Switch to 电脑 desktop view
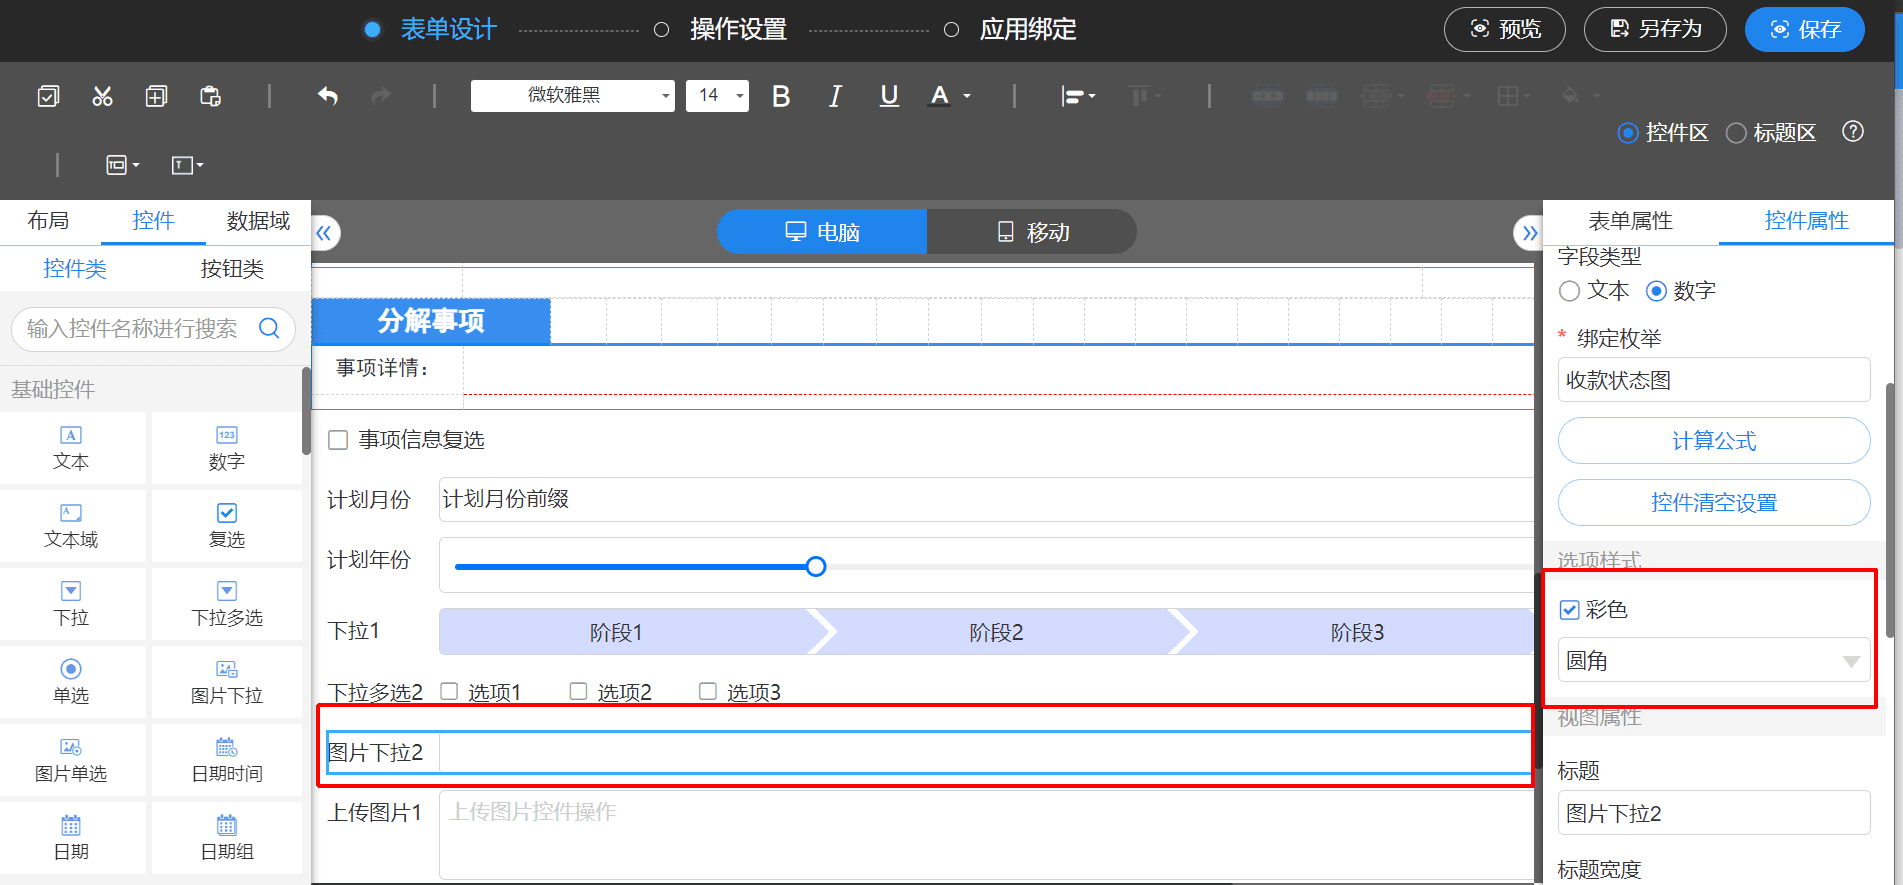The width and height of the screenshot is (1903, 885). pos(822,232)
